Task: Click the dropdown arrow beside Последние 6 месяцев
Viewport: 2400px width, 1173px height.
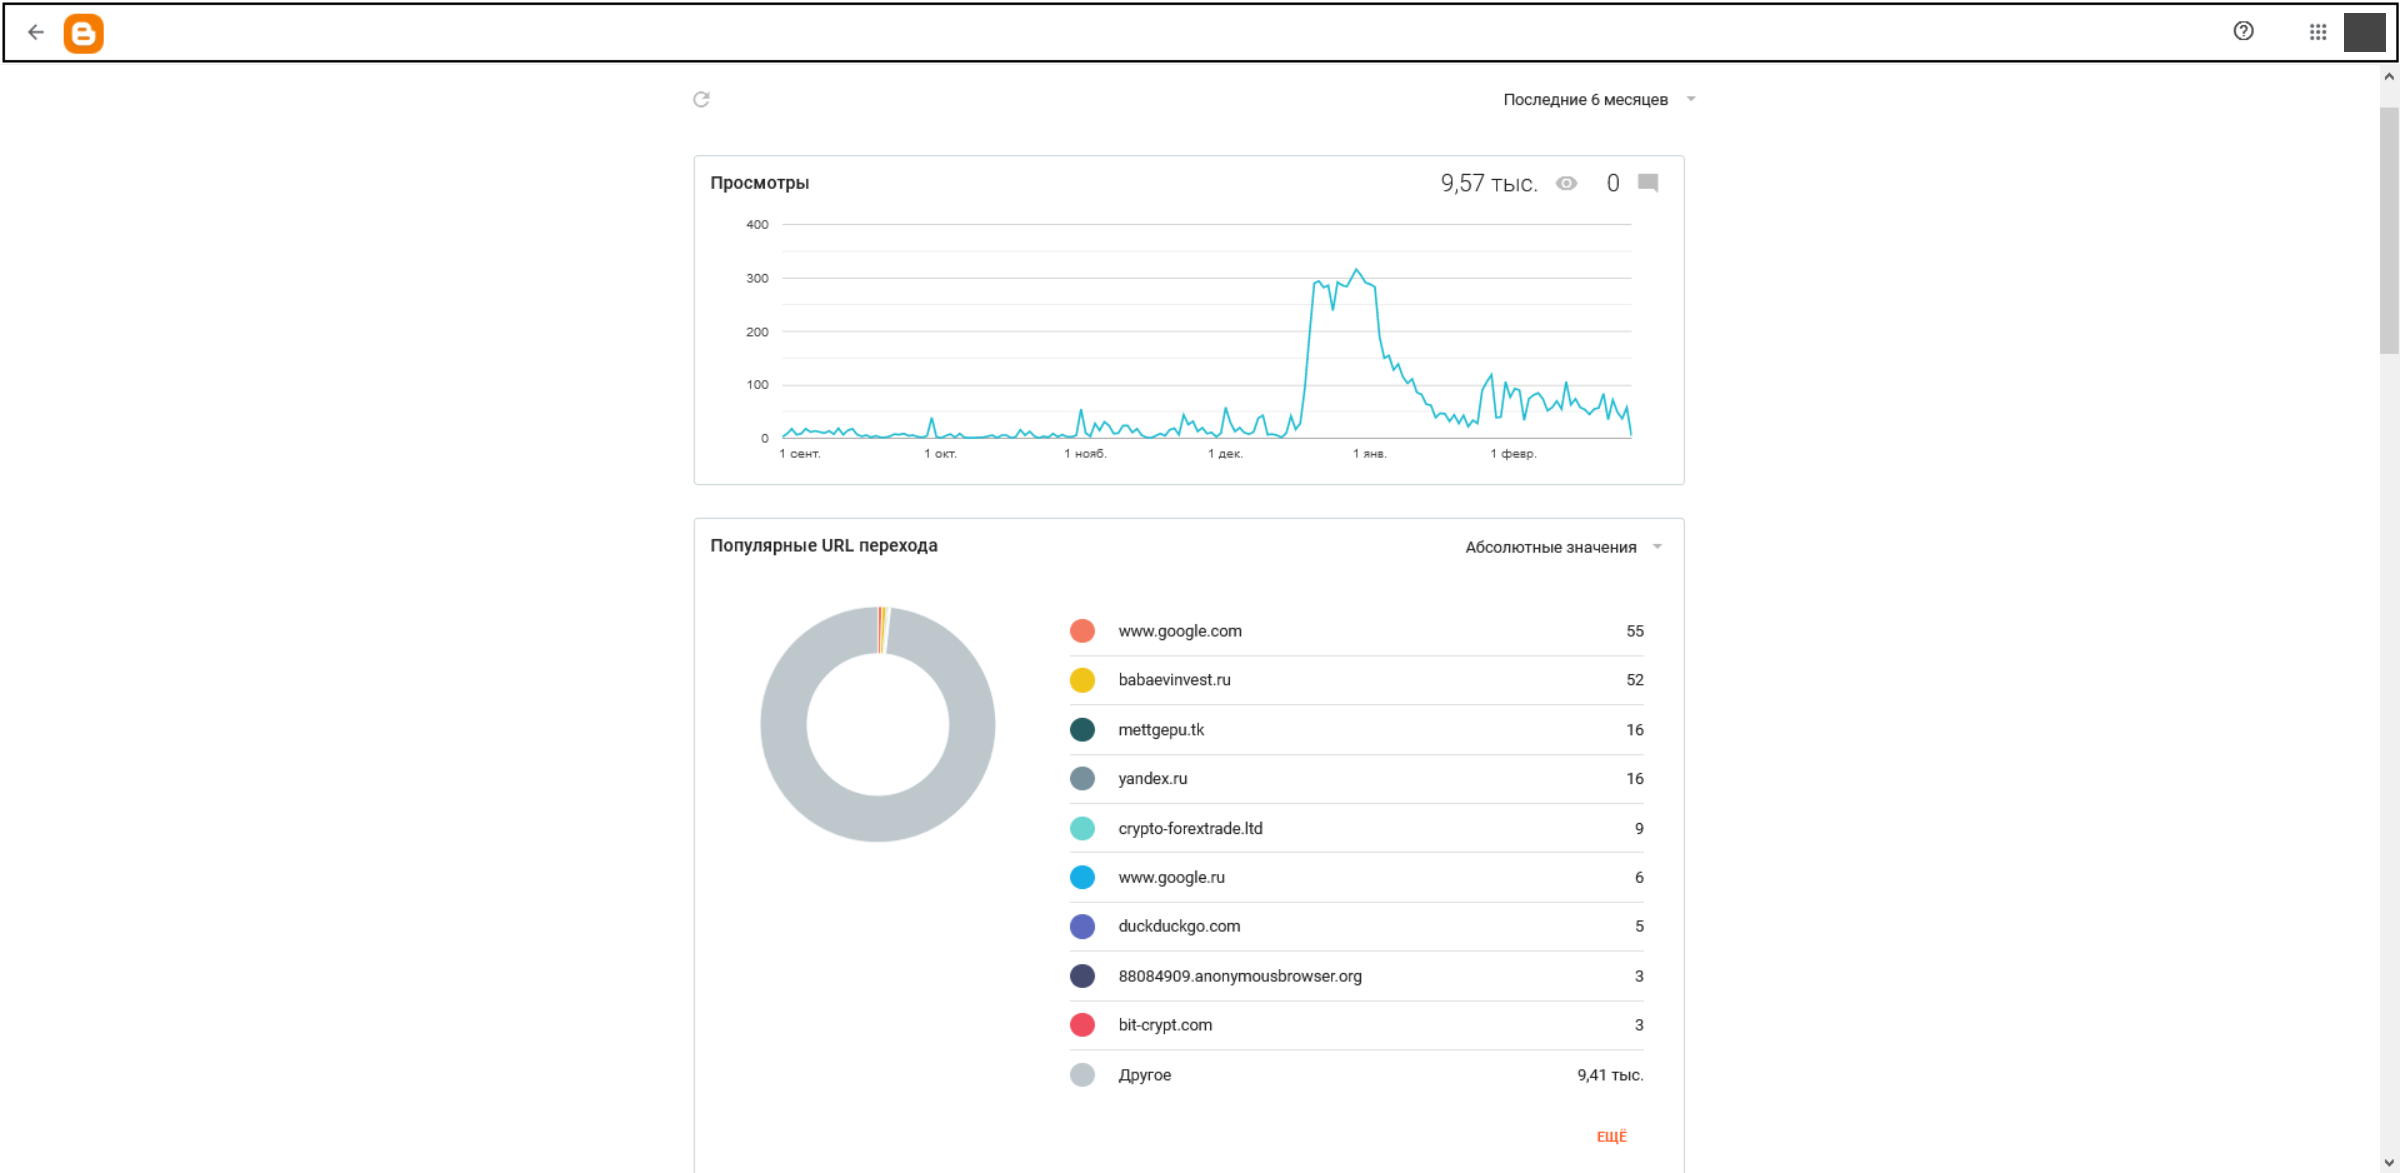Action: (1691, 99)
